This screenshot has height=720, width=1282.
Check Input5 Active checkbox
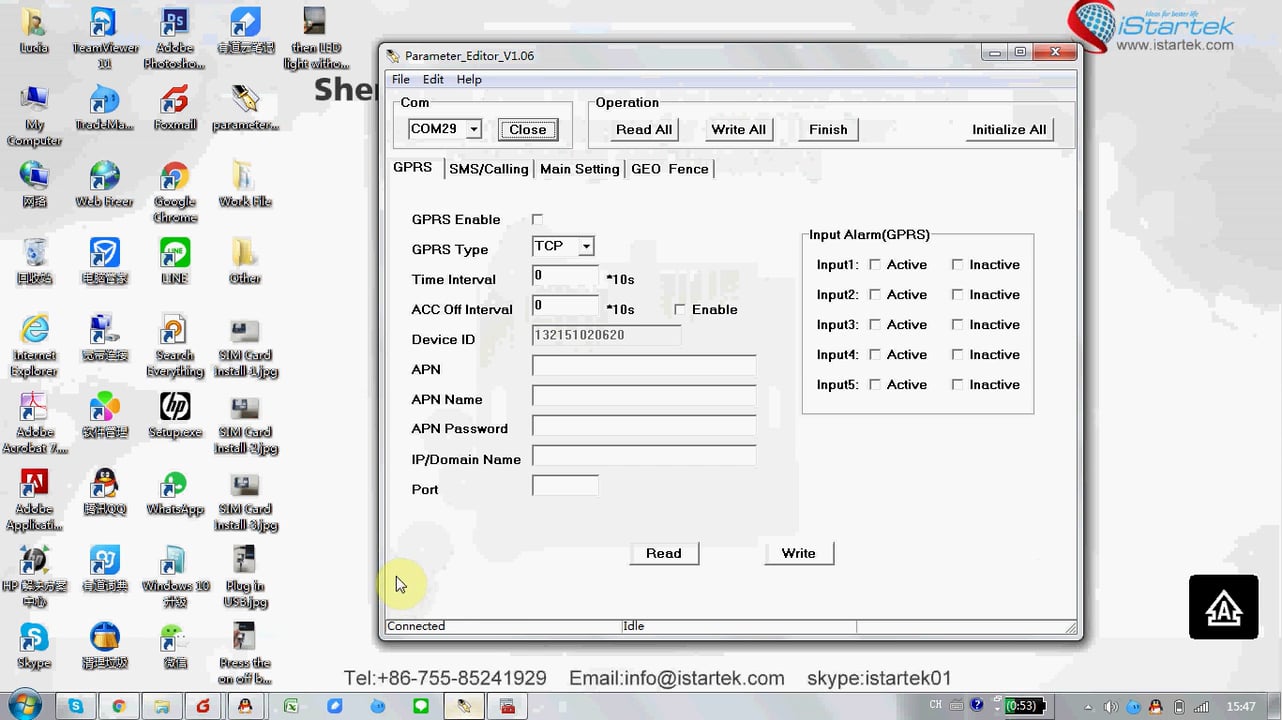coord(875,385)
